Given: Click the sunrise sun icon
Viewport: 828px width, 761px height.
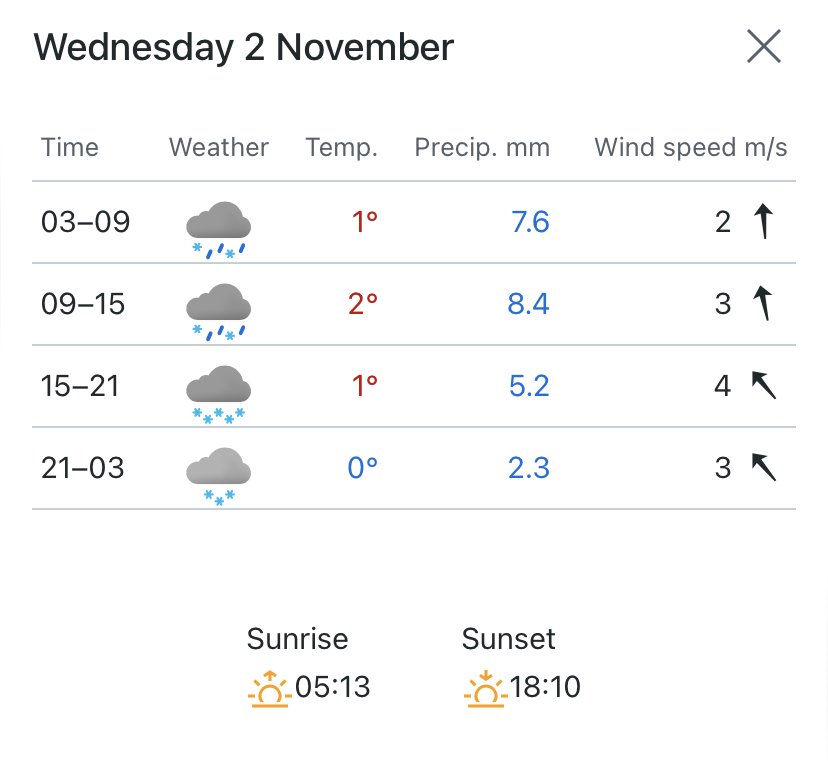Looking at the screenshot, I should pyautogui.click(x=270, y=689).
